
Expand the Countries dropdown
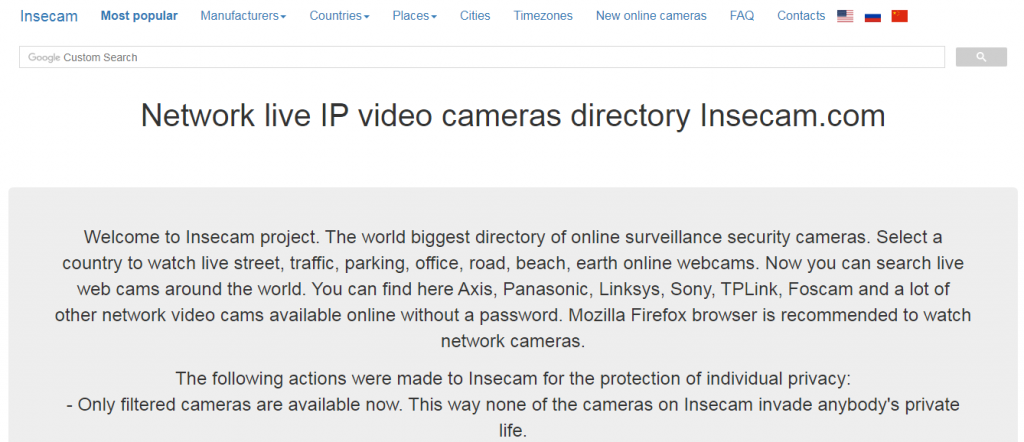pyautogui.click(x=340, y=16)
